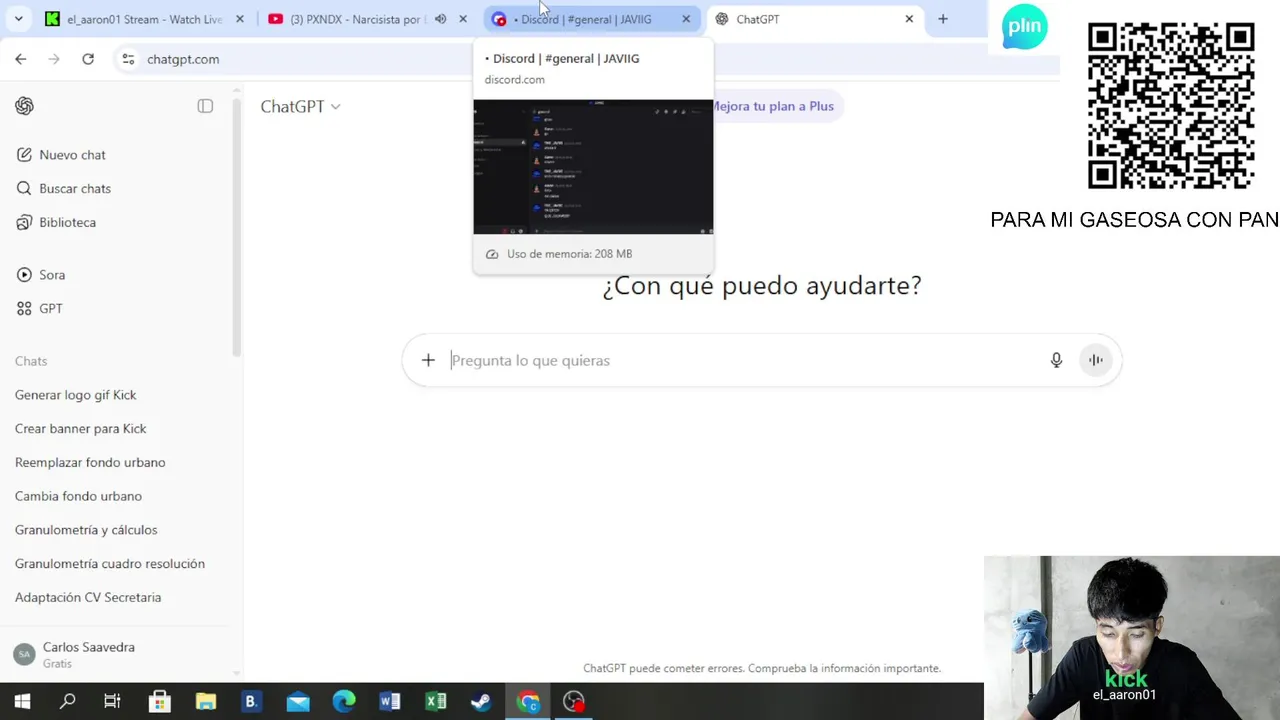Viewport: 1280px width, 720px height.
Task: Launch Microsoft Edge from the taskbar
Action: point(344,702)
